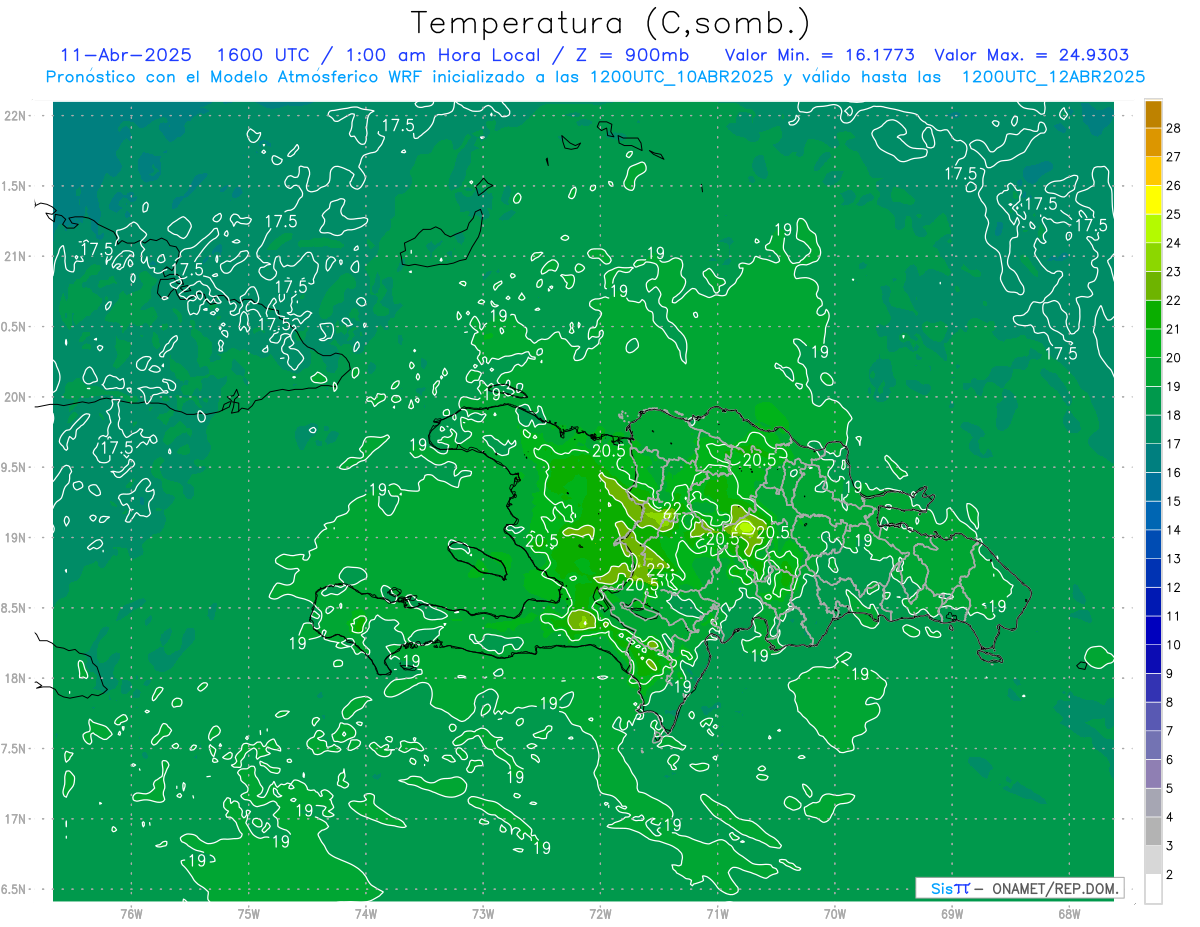Pick the legend swatch between 11 and 12
The height and width of the screenshot is (927, 1200).
pos(1153,601)
